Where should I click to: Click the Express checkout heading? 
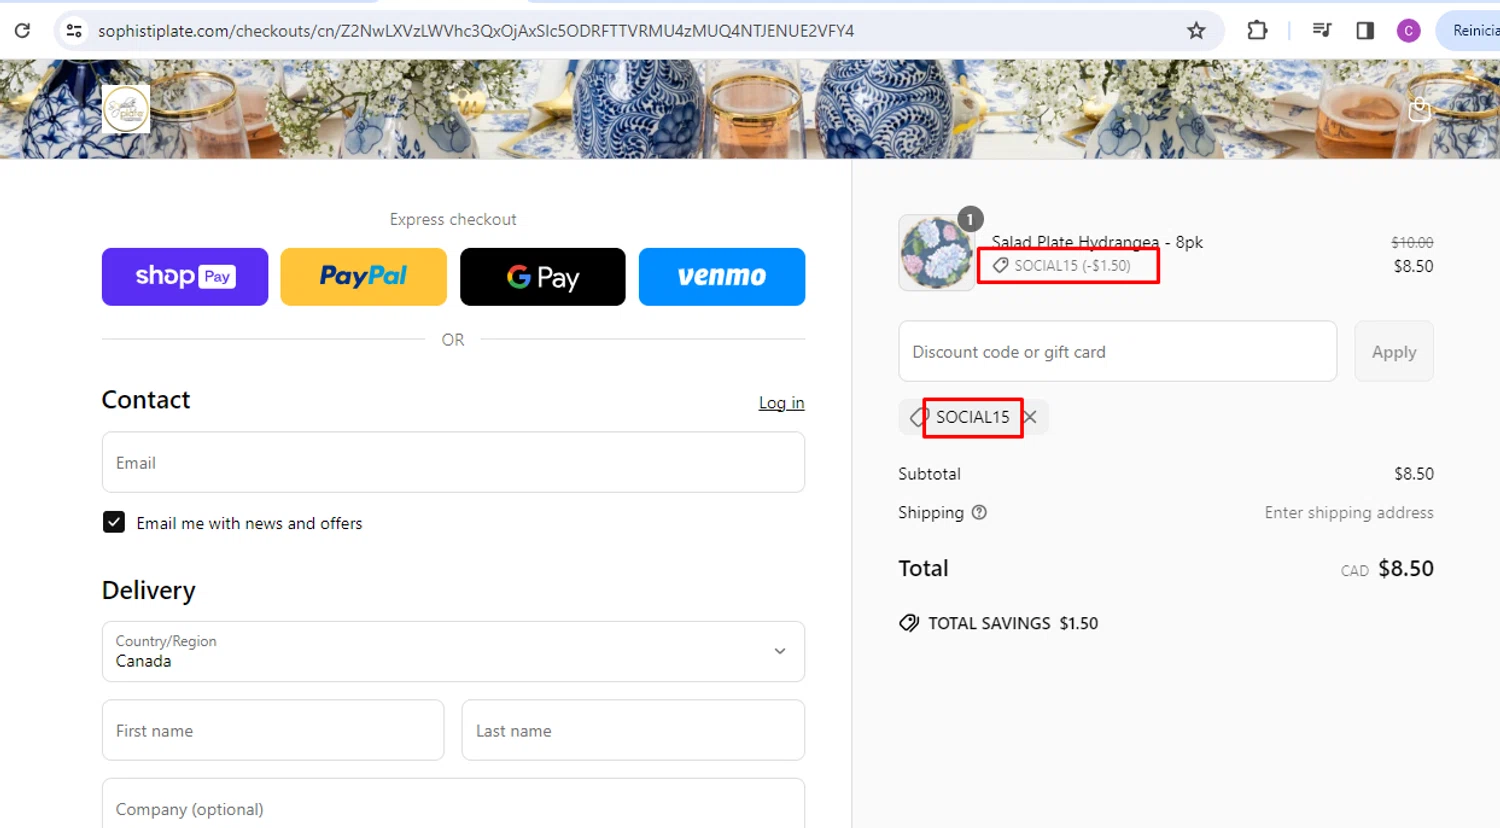click(x=453, y=219)
